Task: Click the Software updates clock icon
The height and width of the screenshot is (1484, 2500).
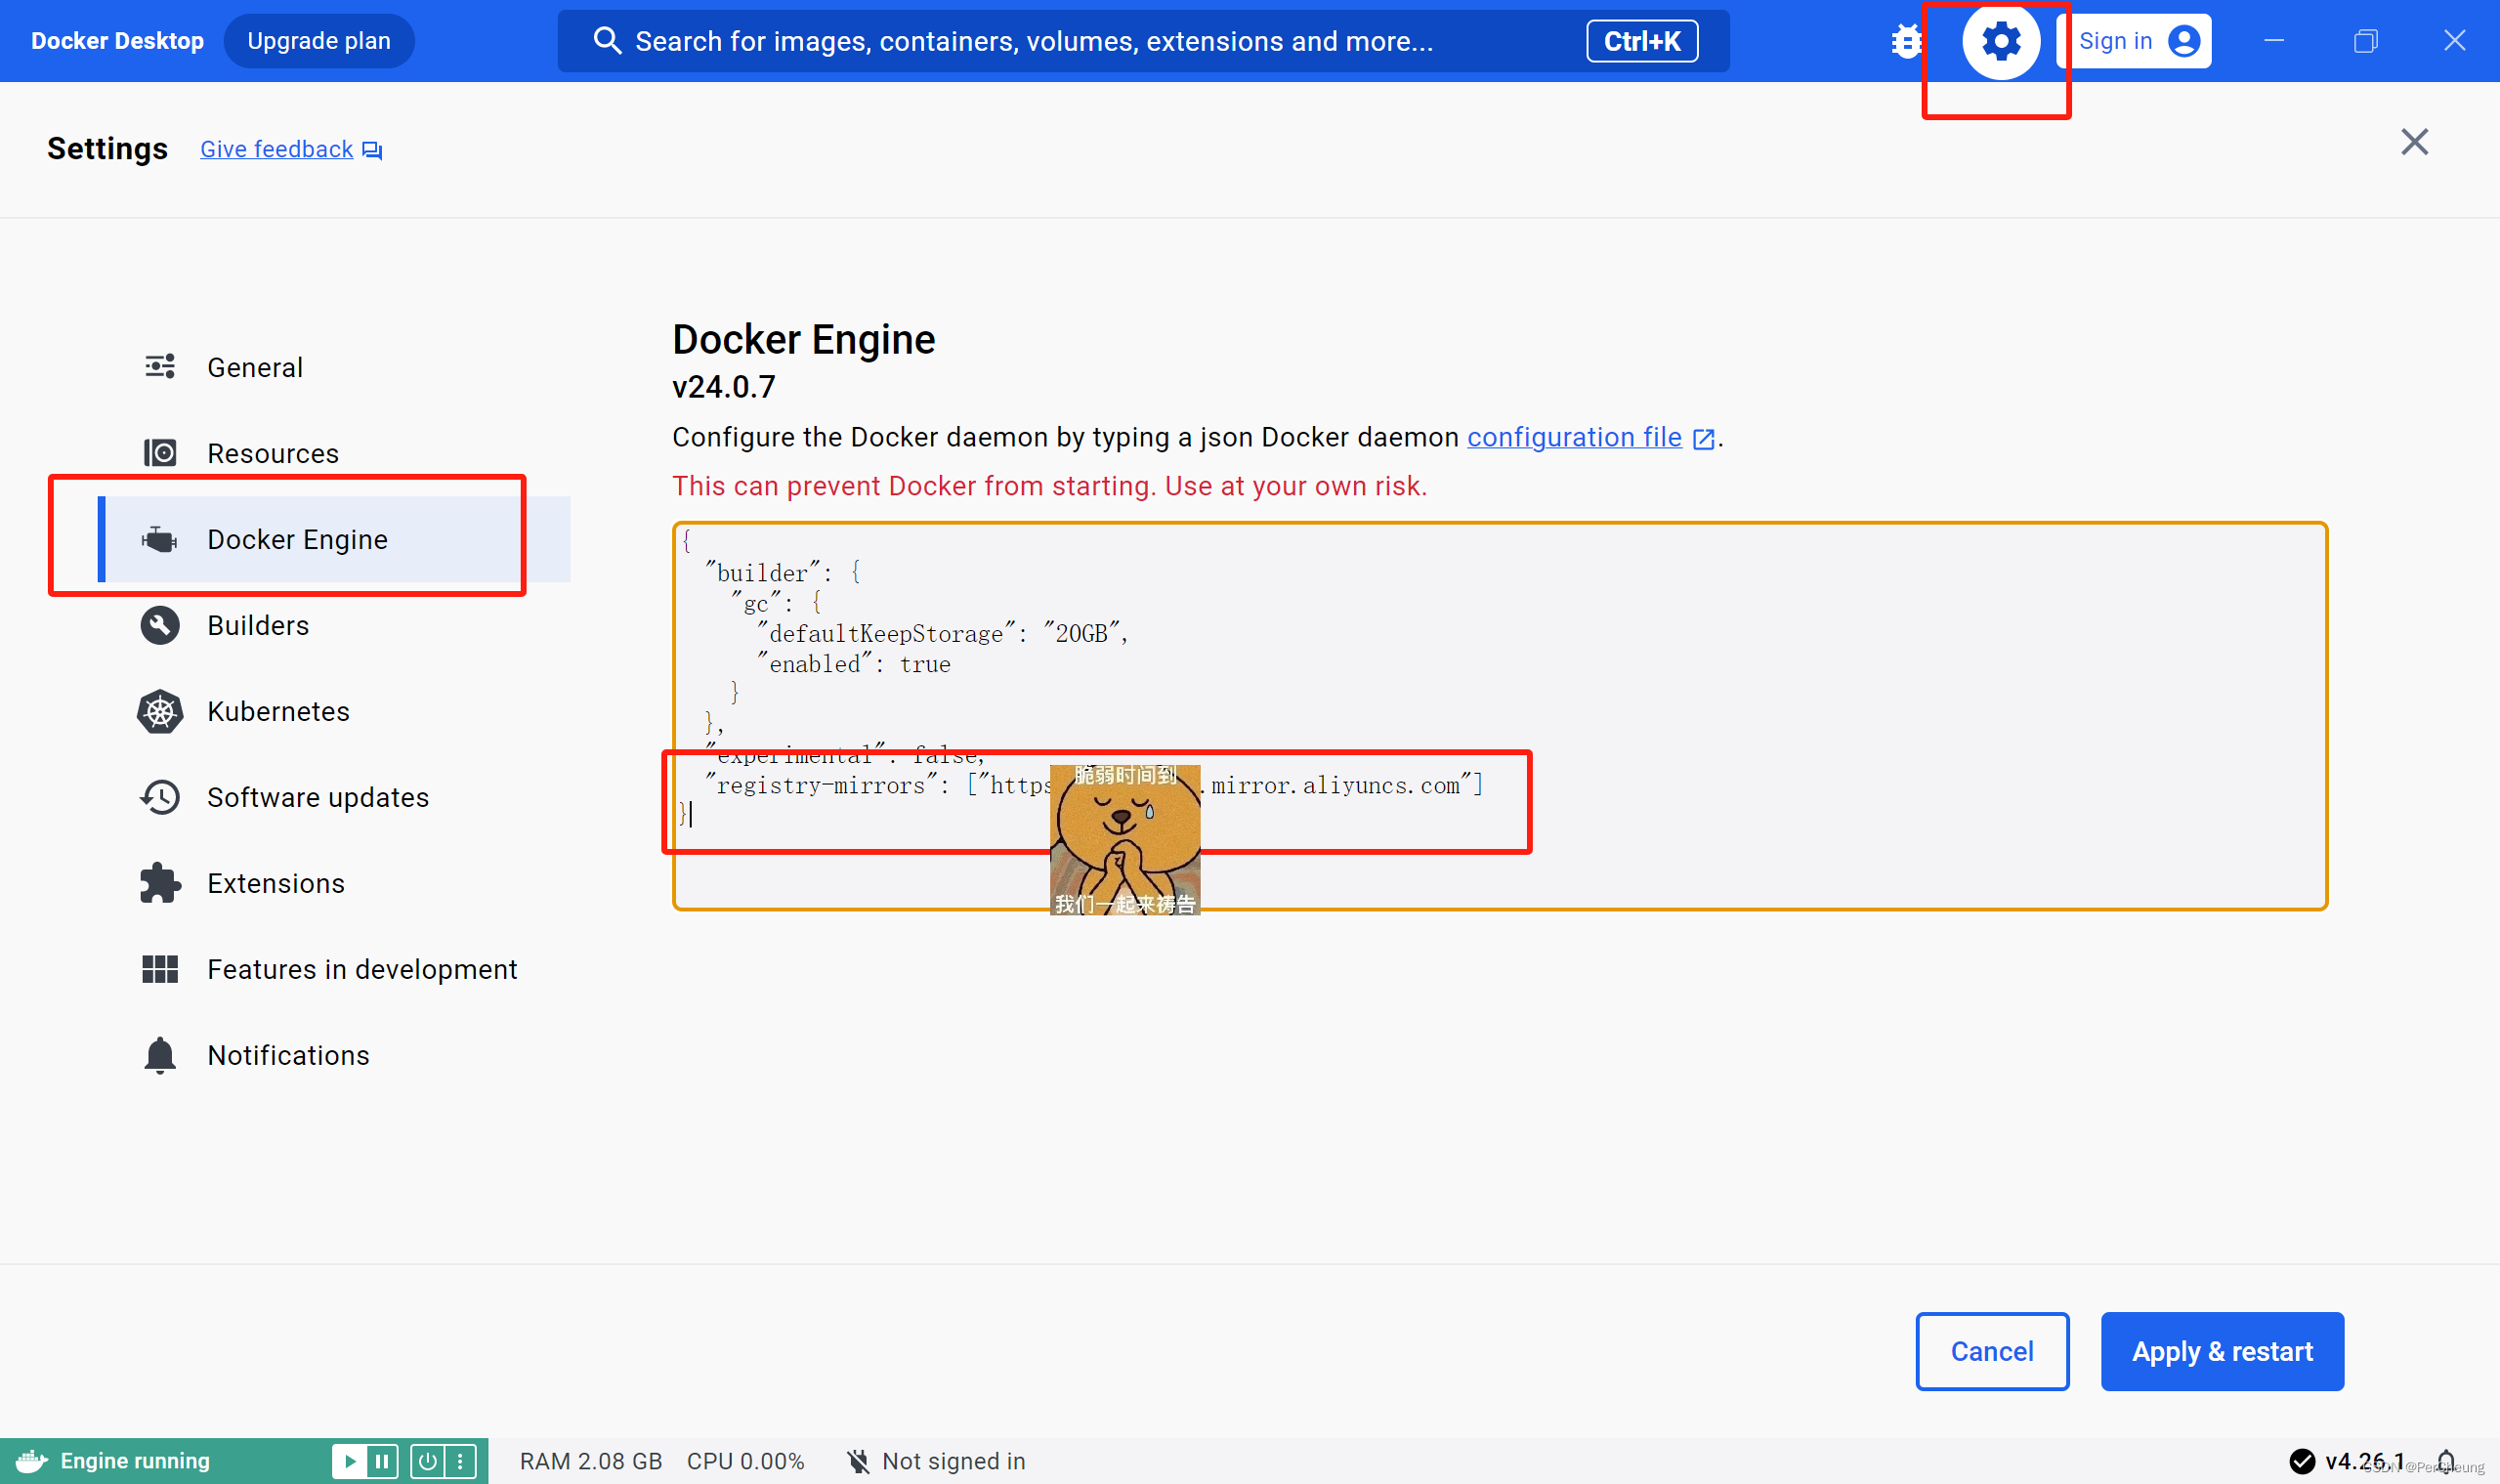Action: (x=159, y=797)
